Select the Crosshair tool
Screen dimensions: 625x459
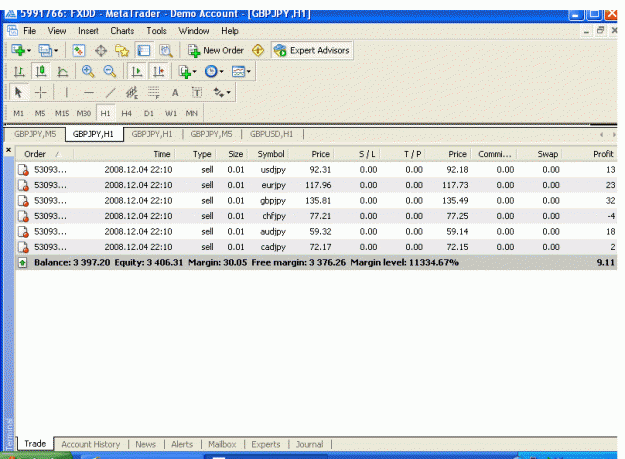(41, 93)
